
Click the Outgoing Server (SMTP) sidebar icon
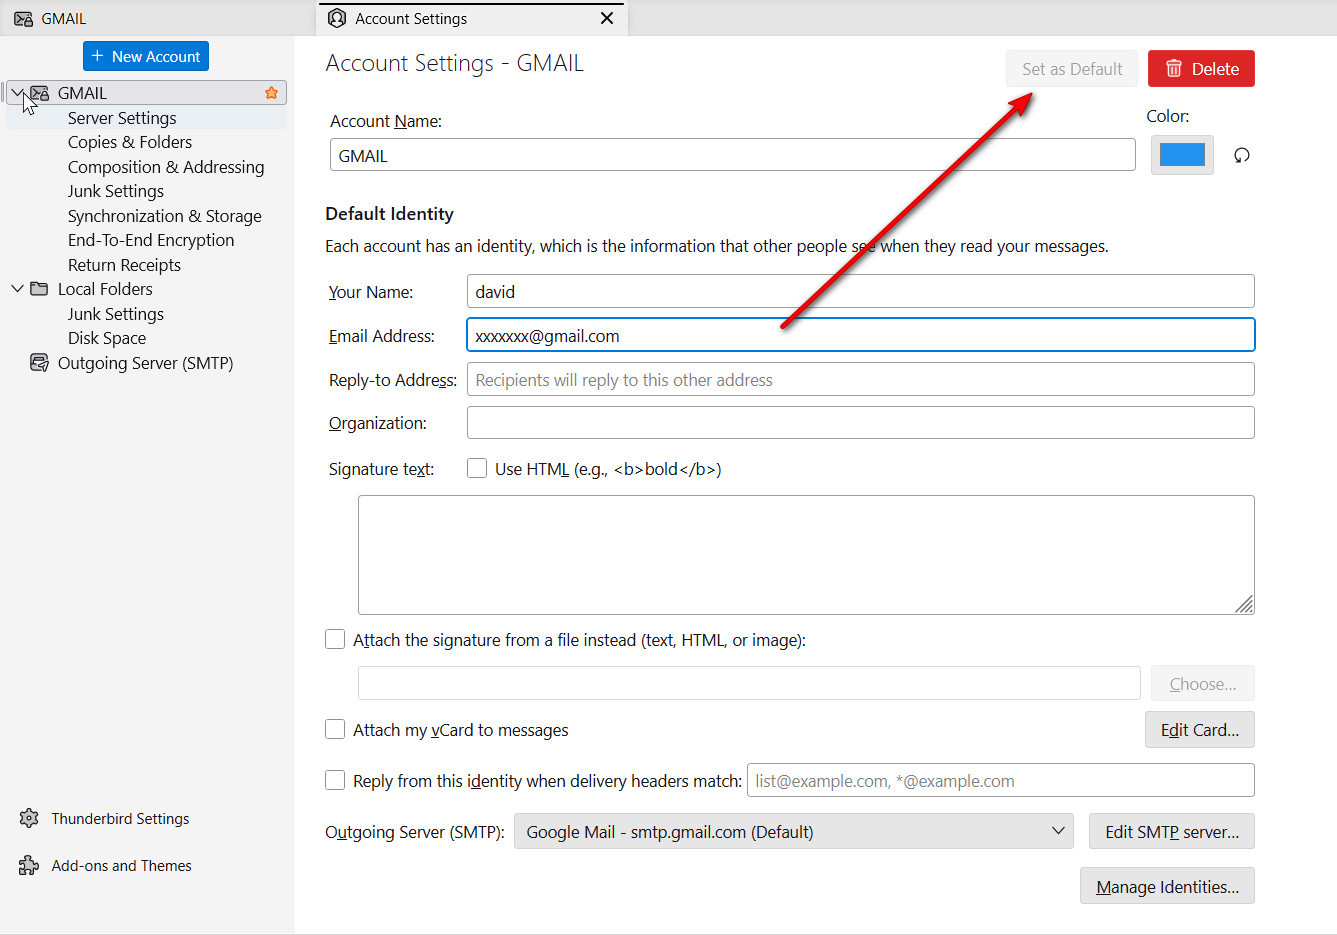[39, 363]
